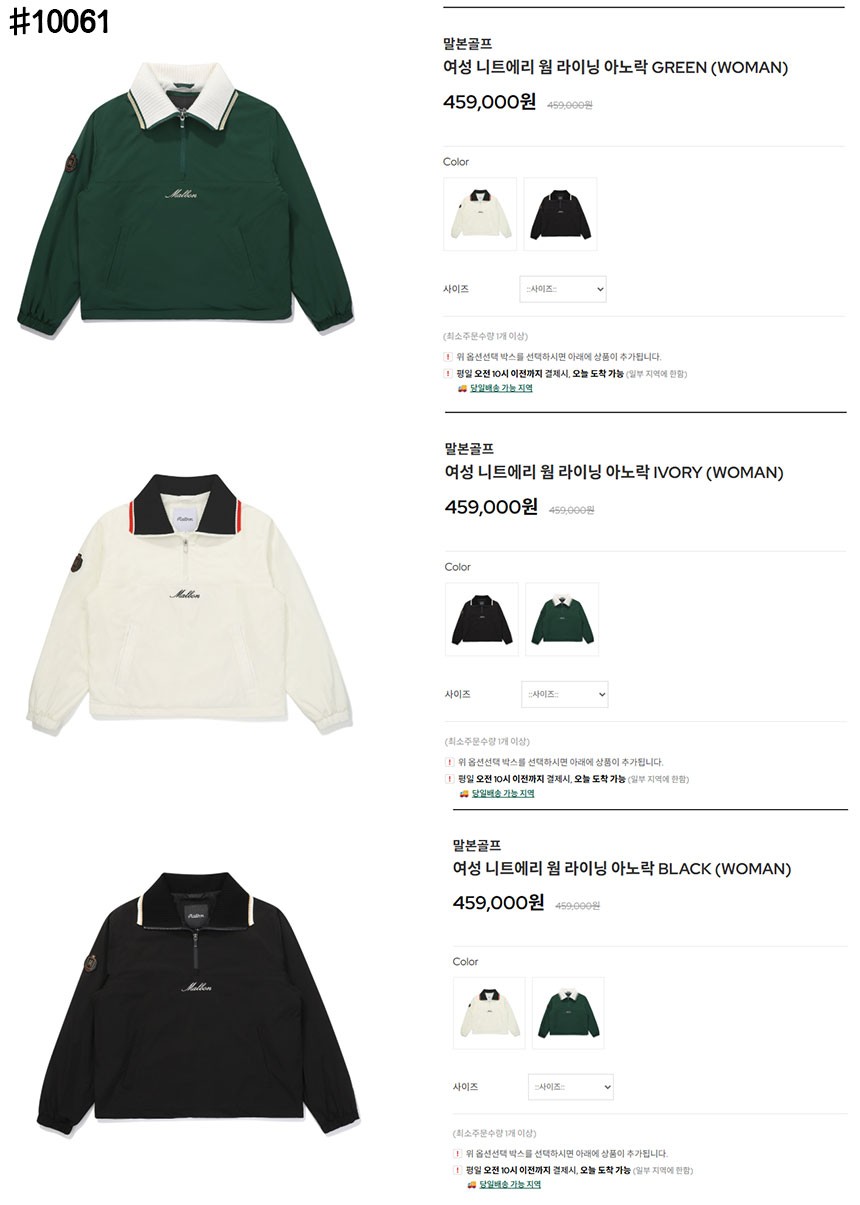
Task: Open size dropdown for BLACK anorak
Action: coord(571,1087)
